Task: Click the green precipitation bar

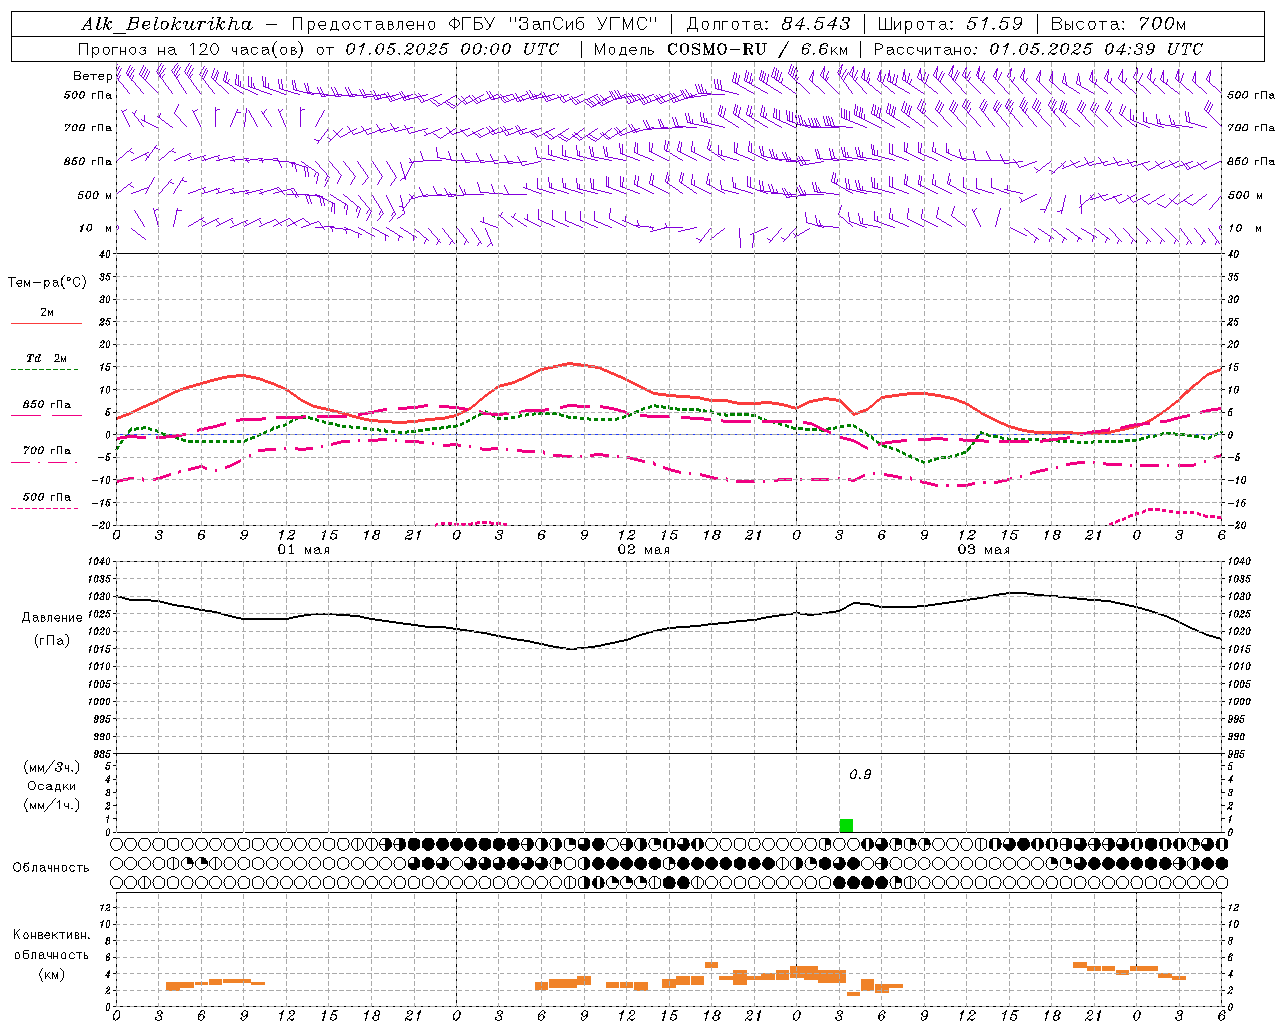Action: click(x=846, y=825)
